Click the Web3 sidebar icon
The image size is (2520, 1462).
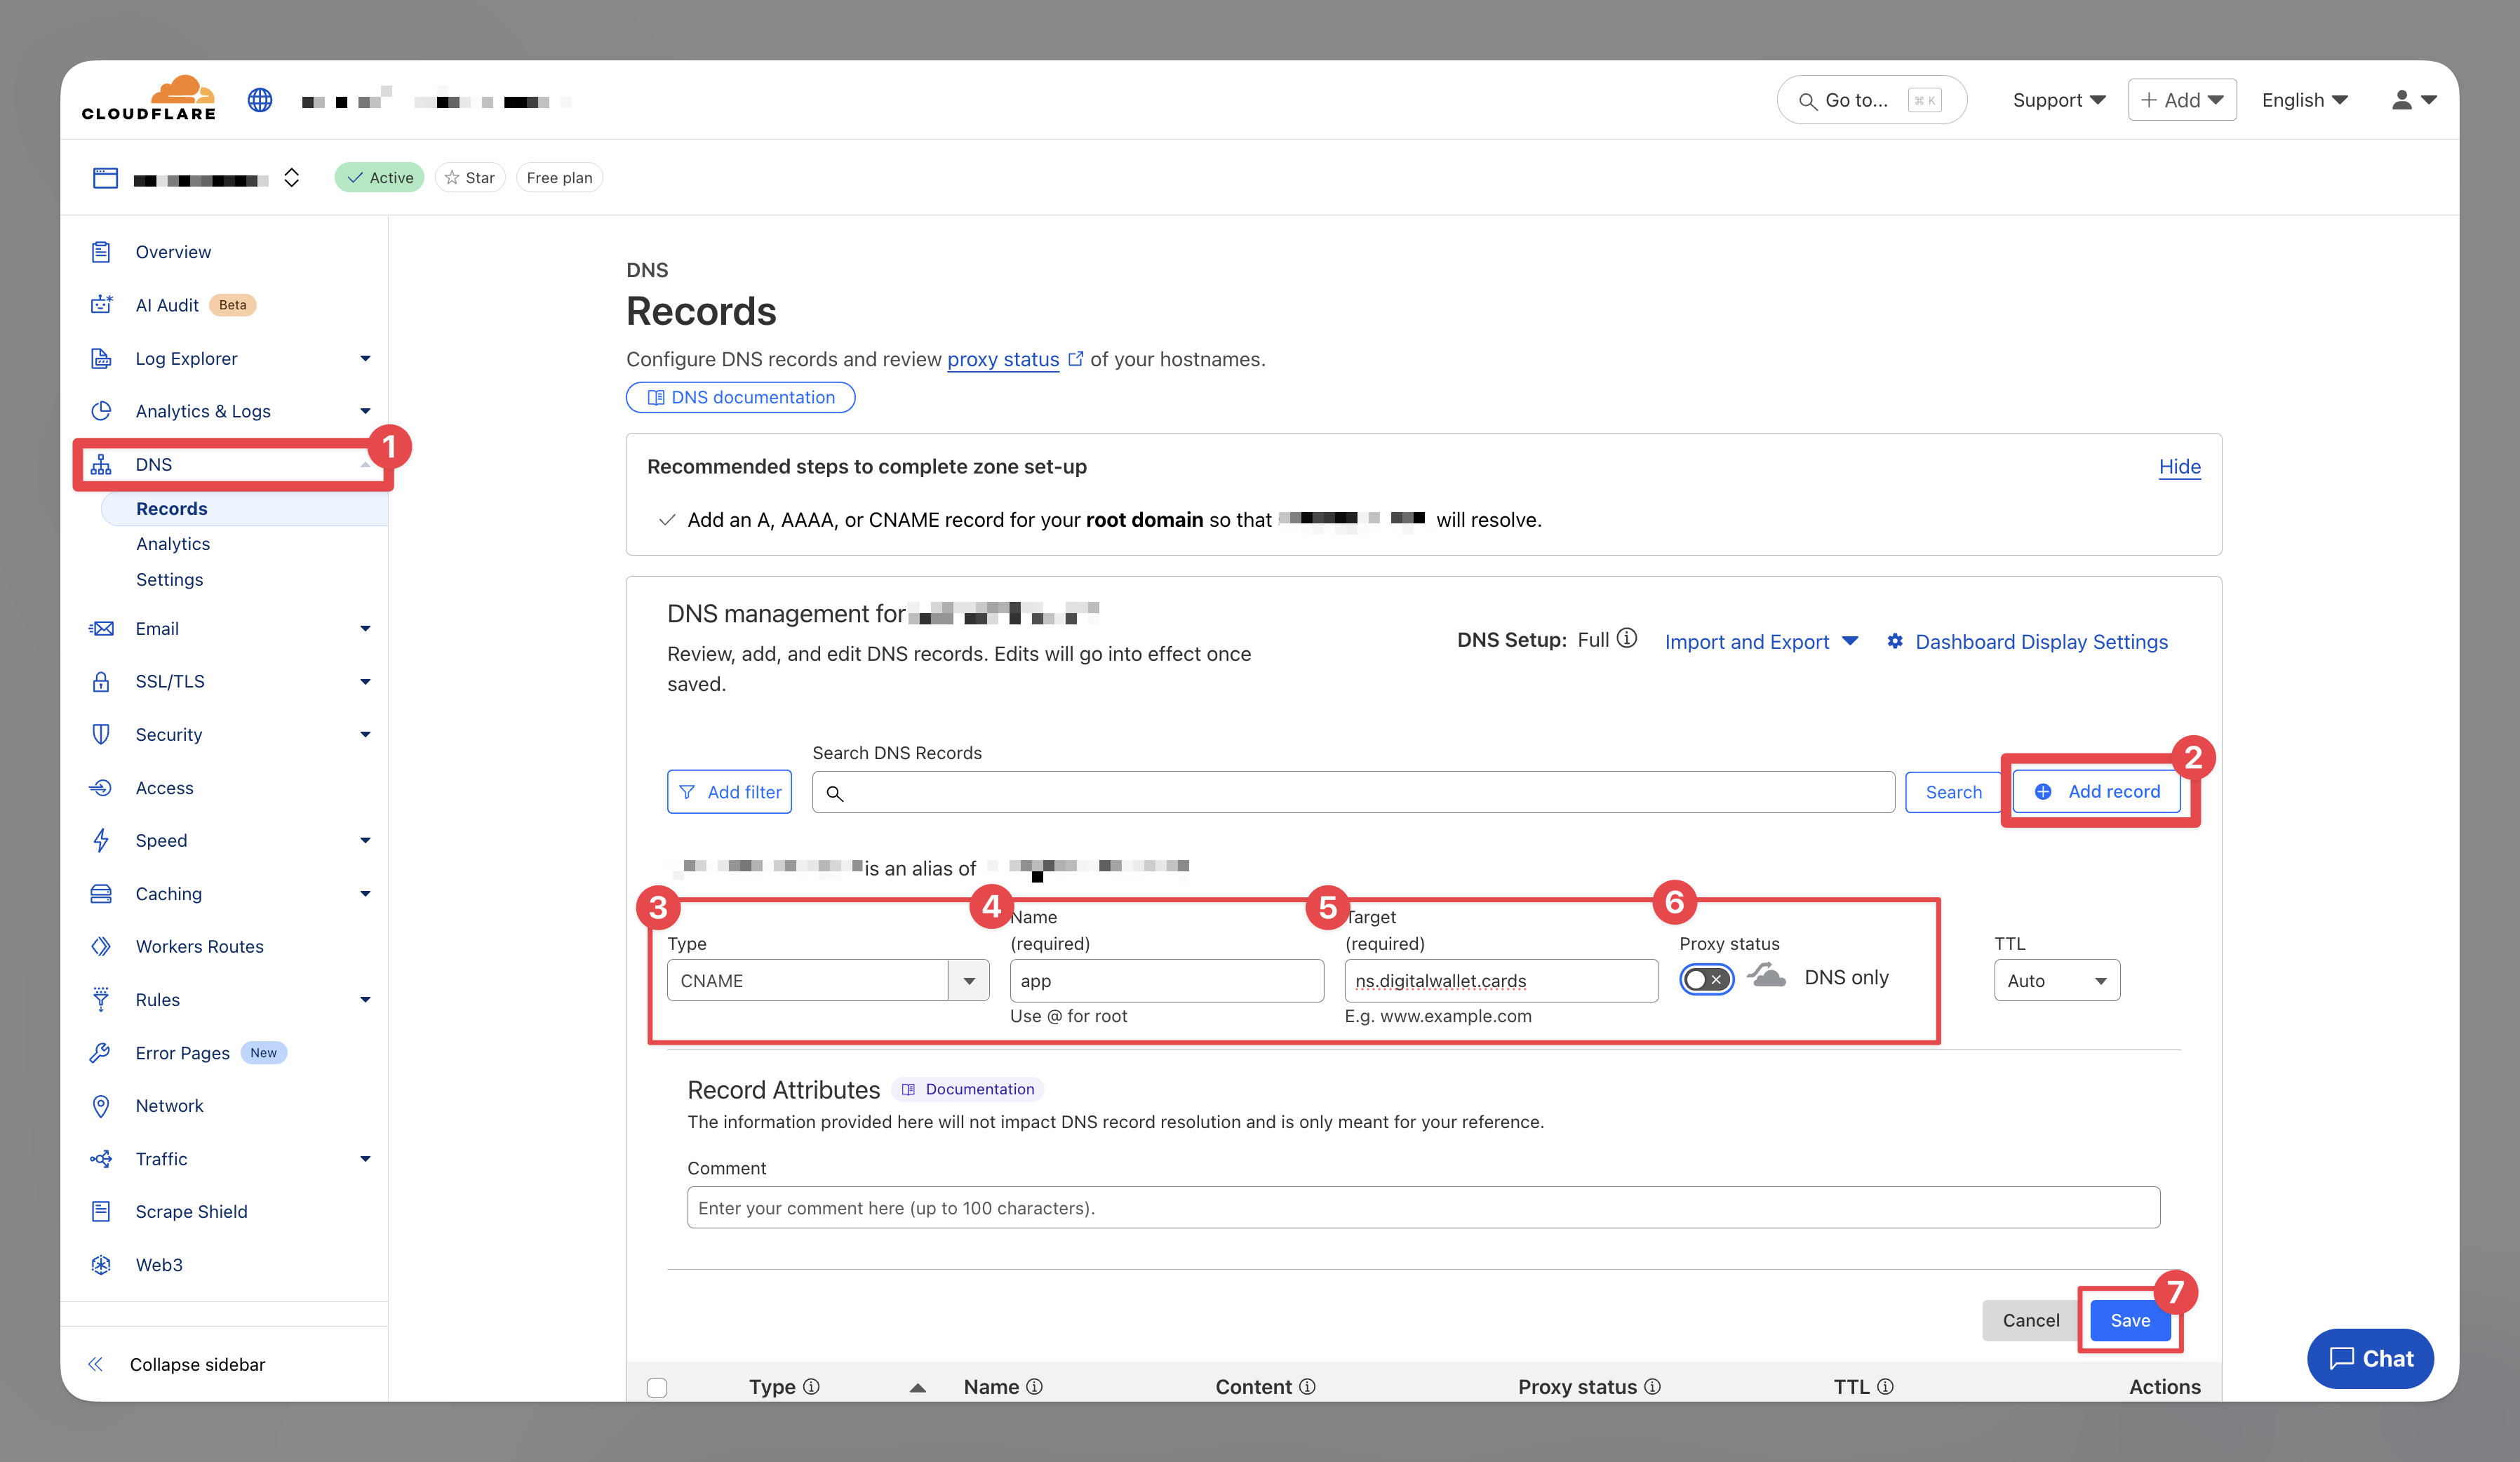101,1265
